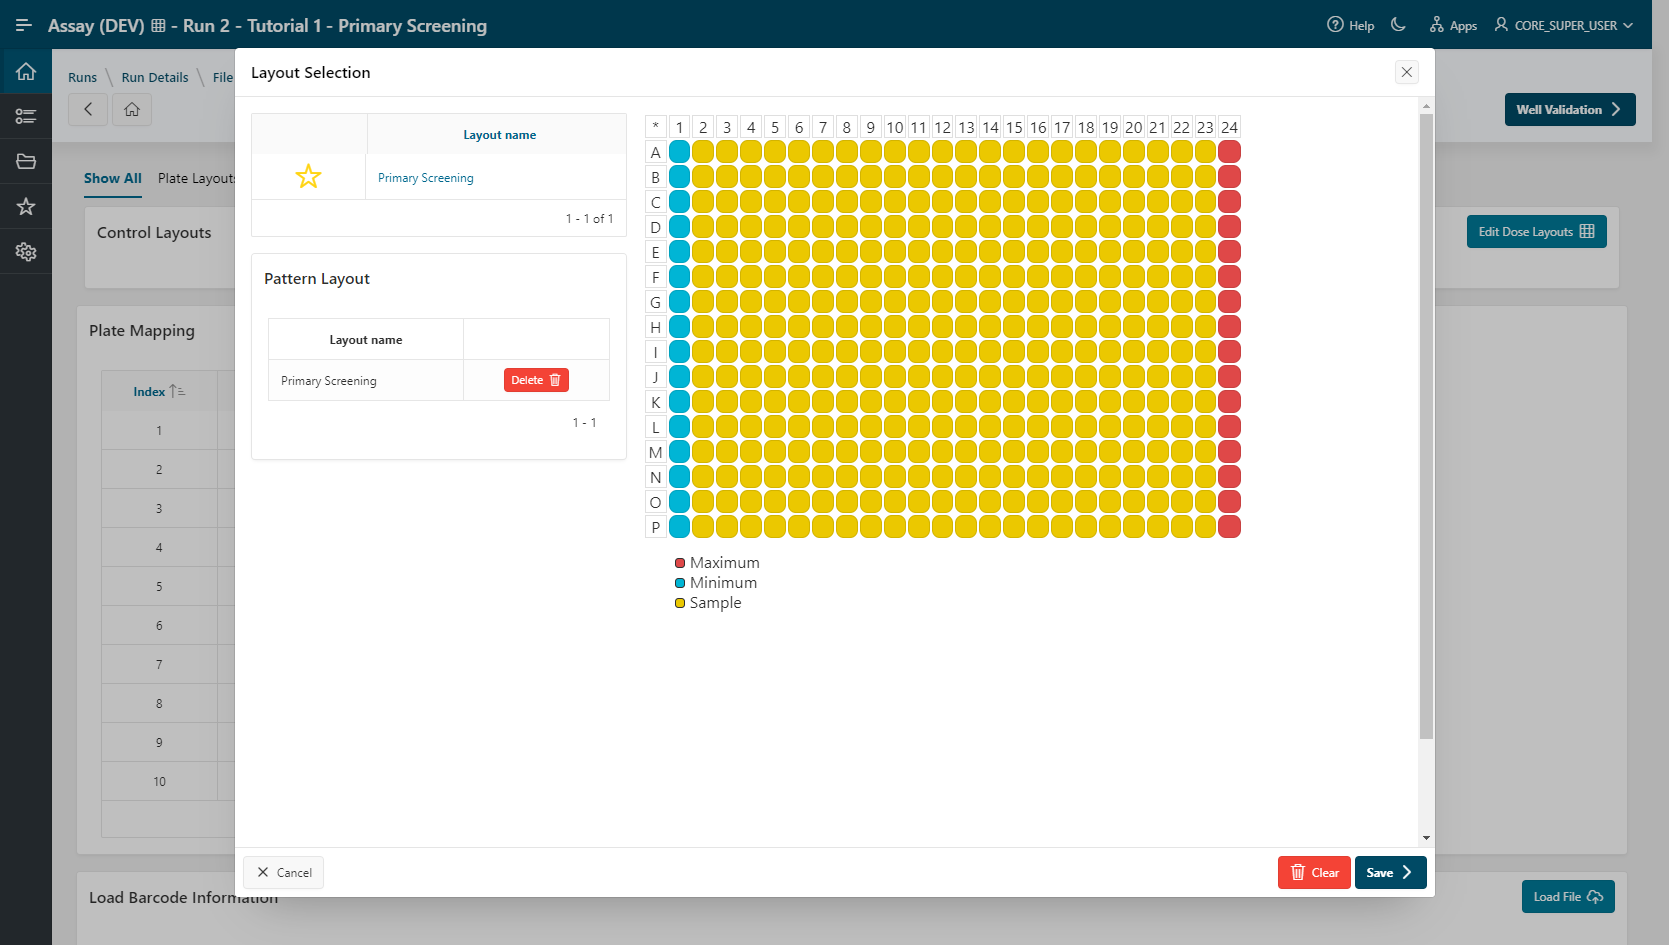Select plate column 24 header
Viewport: 1669px width, 945px height.
click(1230, 127)
